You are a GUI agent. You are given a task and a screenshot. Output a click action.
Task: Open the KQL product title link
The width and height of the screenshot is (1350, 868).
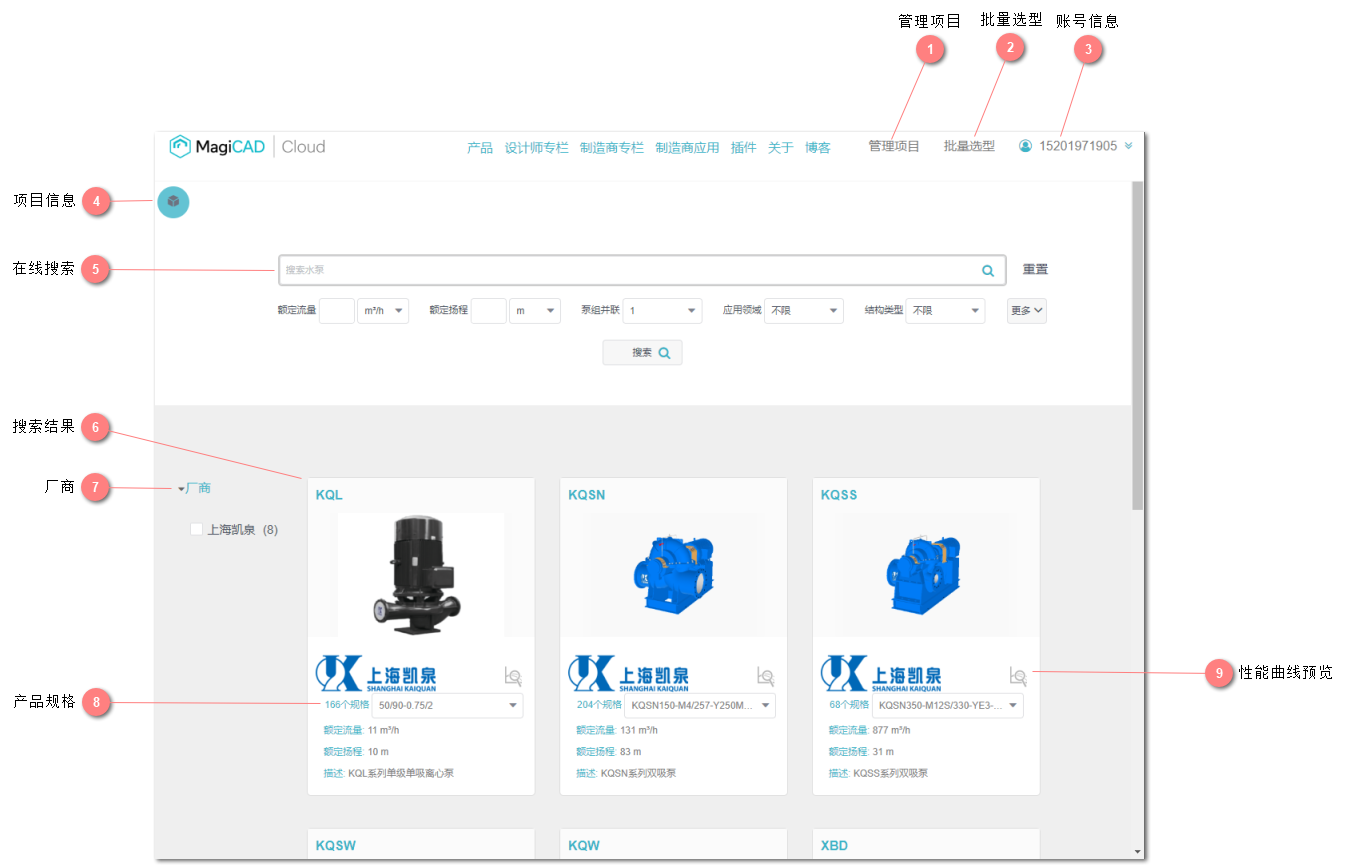tap(329, 495)
